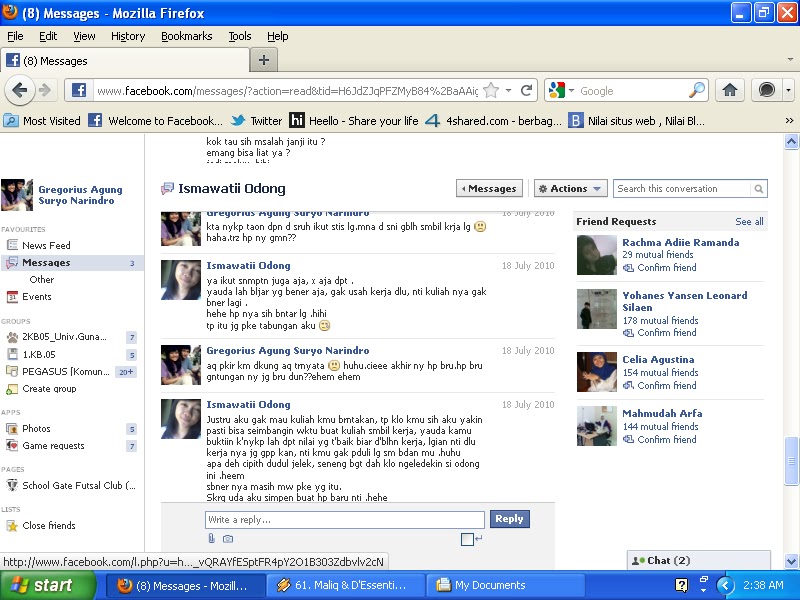The height and width of the screenshot is (600, 800).
Task: Click the search magnifier in Google box
Action: [x=697, y=90]
